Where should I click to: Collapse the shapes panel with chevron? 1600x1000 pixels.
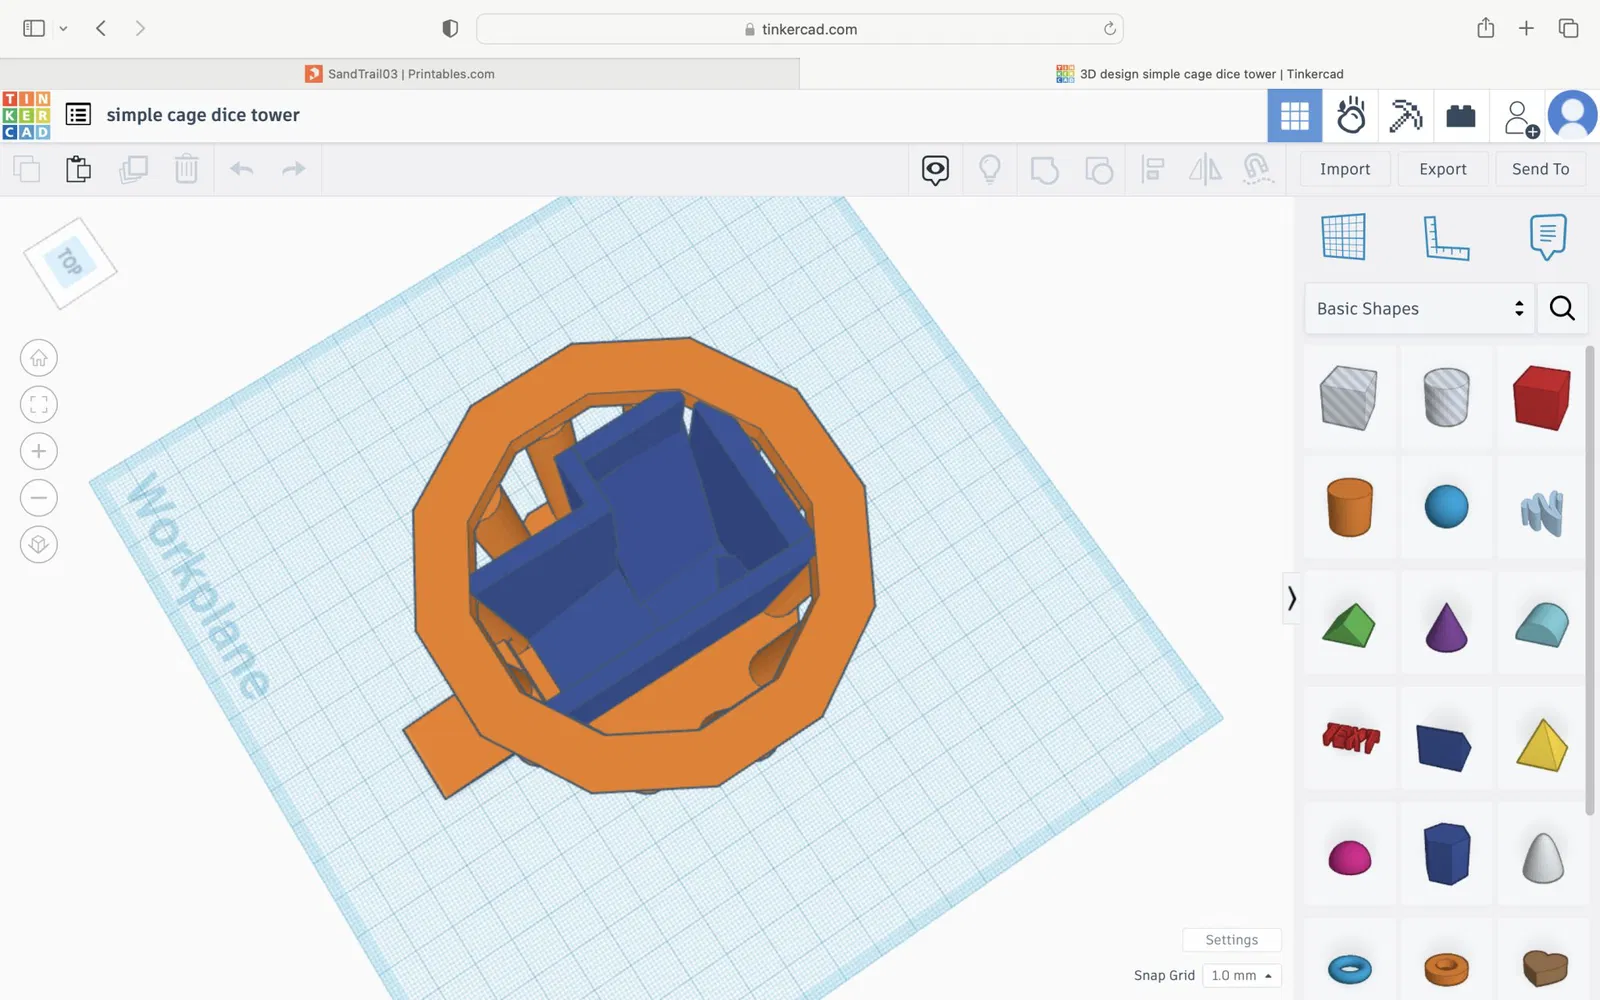click(x=1291, y=598)
